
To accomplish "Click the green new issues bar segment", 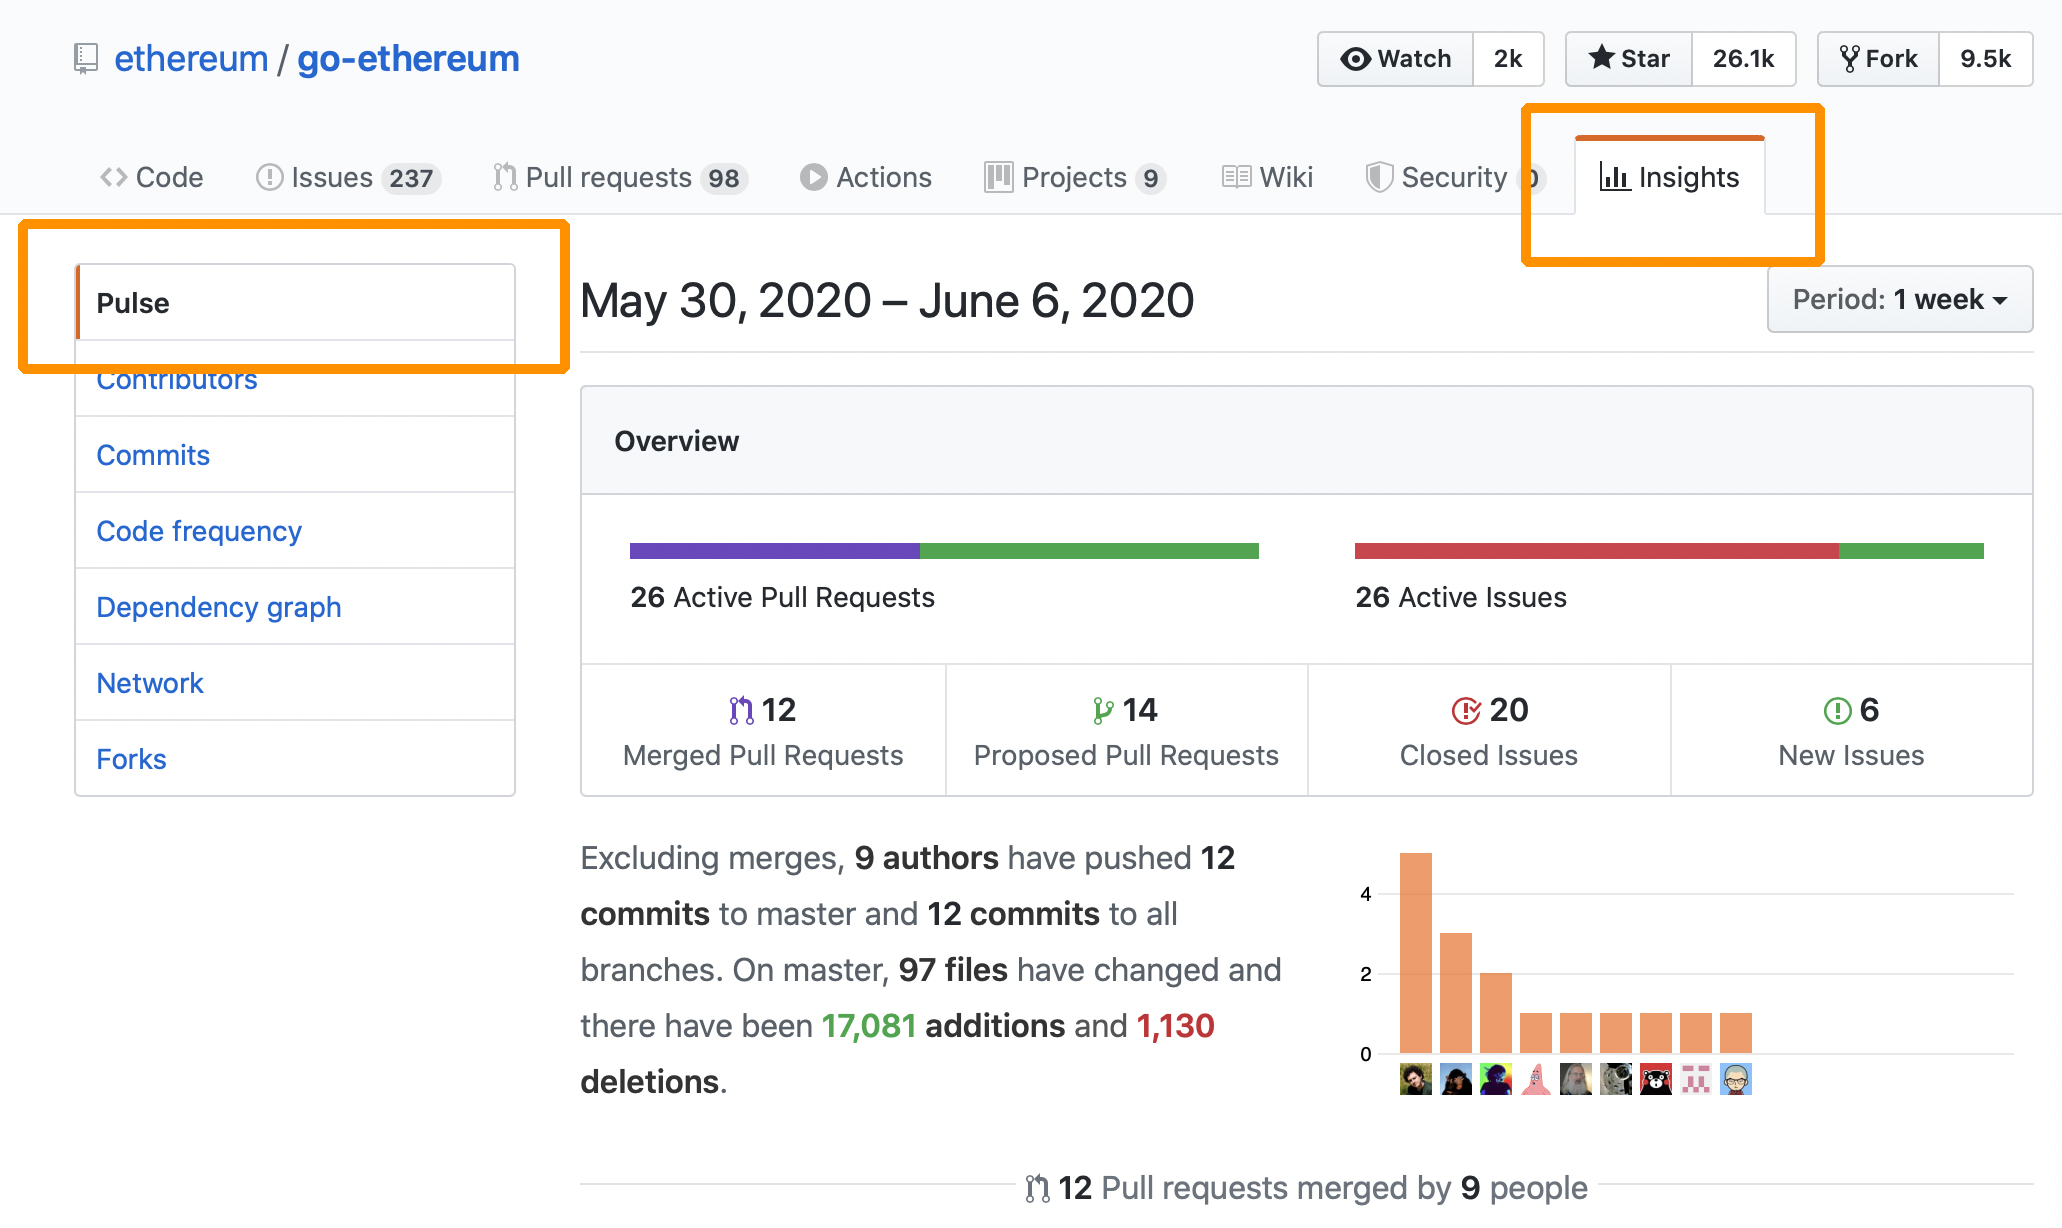I will 1911,551.
